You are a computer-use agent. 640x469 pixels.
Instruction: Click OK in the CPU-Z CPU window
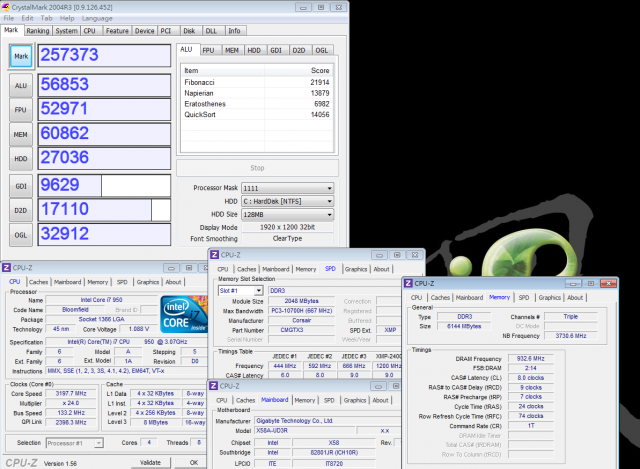pos(193,462)
